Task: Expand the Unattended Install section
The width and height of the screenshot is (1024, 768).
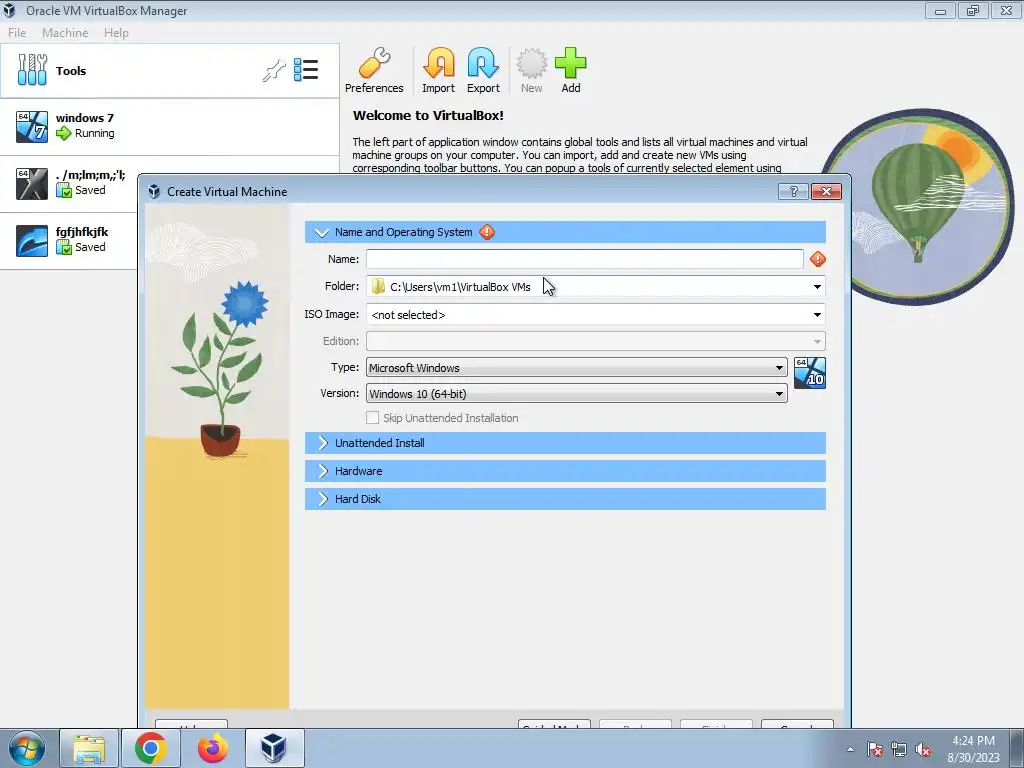Action: point(322,443)
